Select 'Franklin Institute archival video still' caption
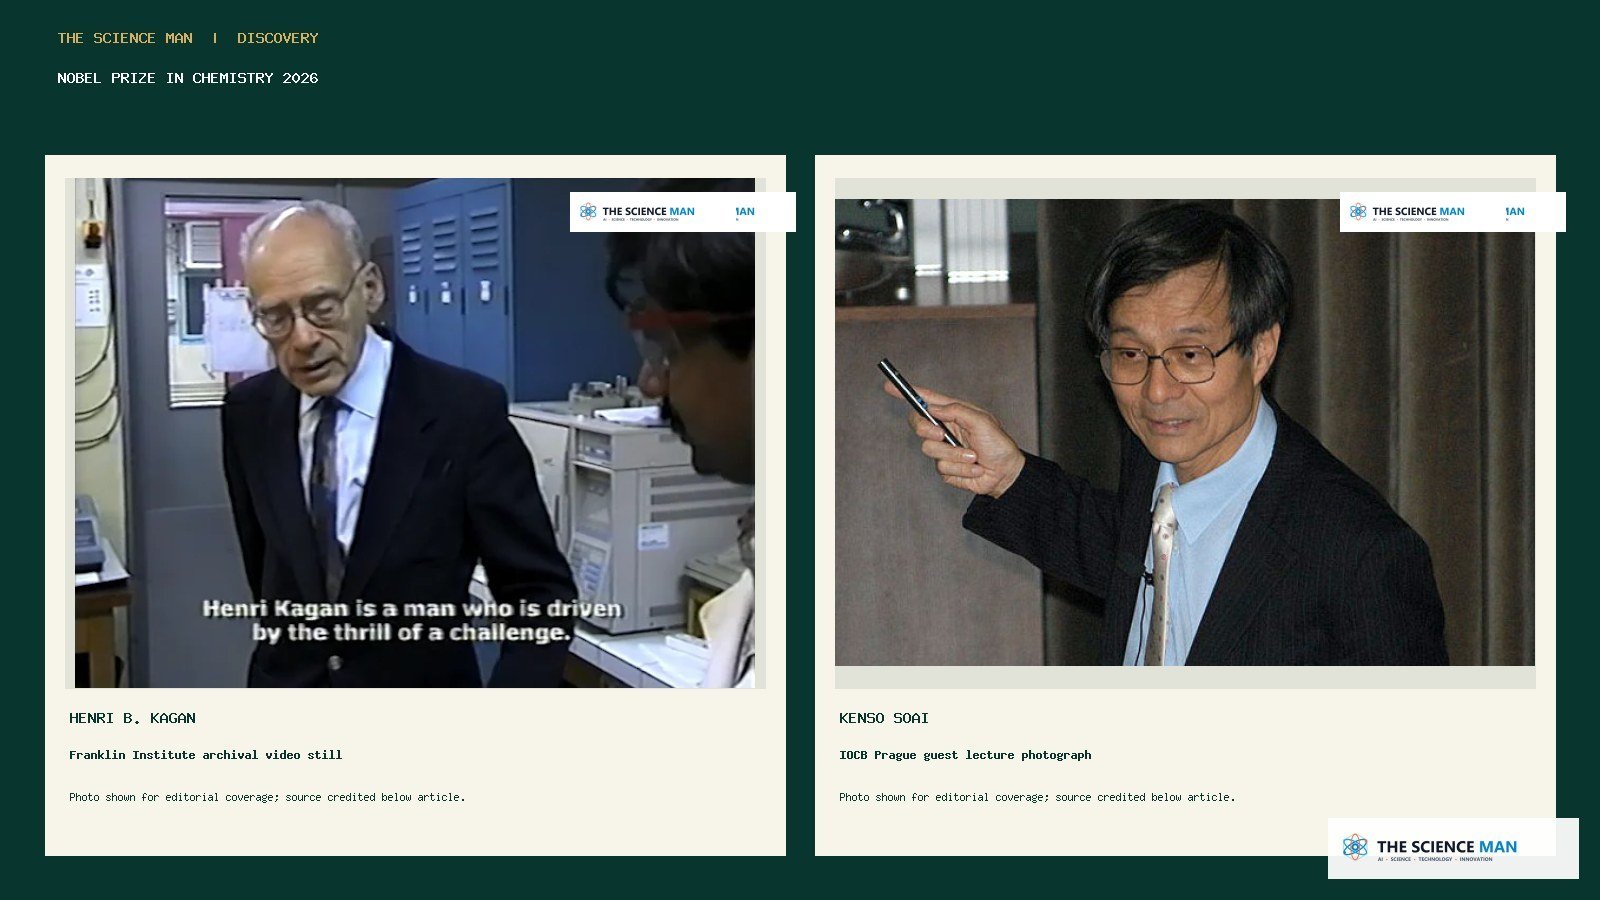Viewport: 1600px width, 900px height. coord(205,755)
